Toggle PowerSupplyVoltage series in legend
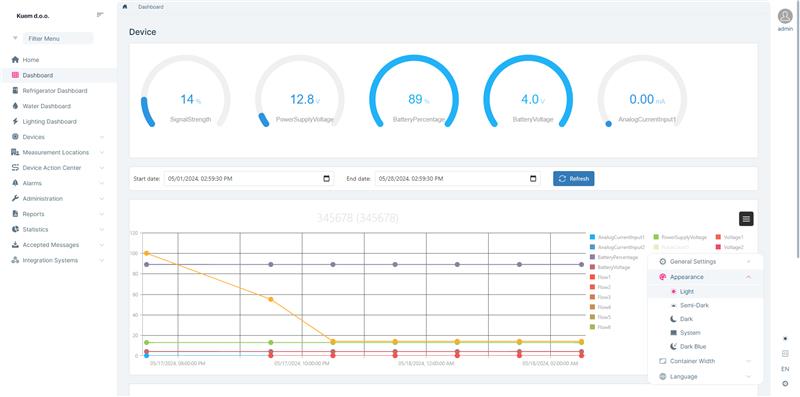 680,237
